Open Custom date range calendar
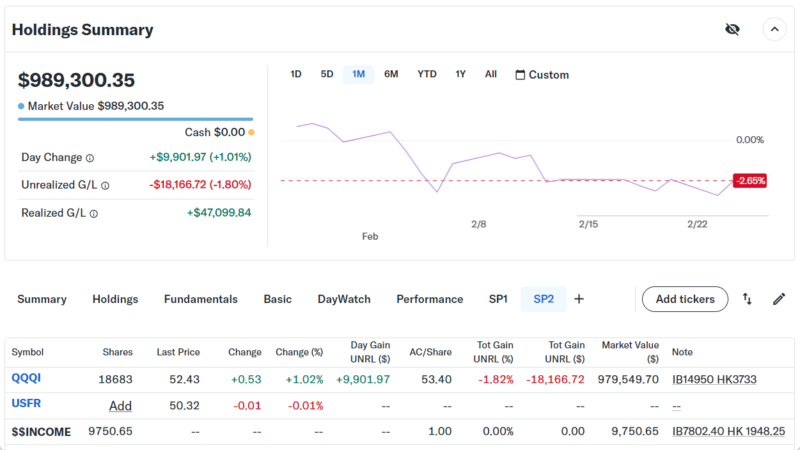This screenshot has width=800, height=450. coord(542,75)
